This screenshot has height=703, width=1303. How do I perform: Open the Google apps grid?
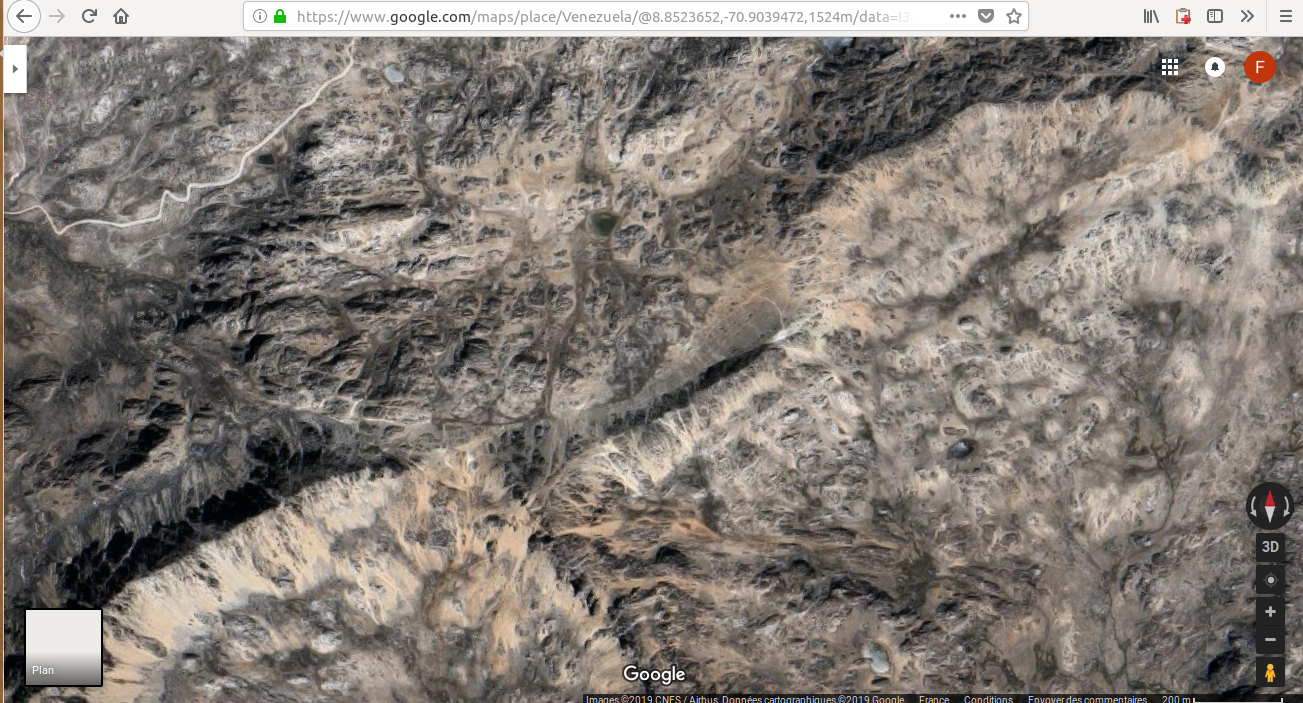click(x=1170, y=67)
